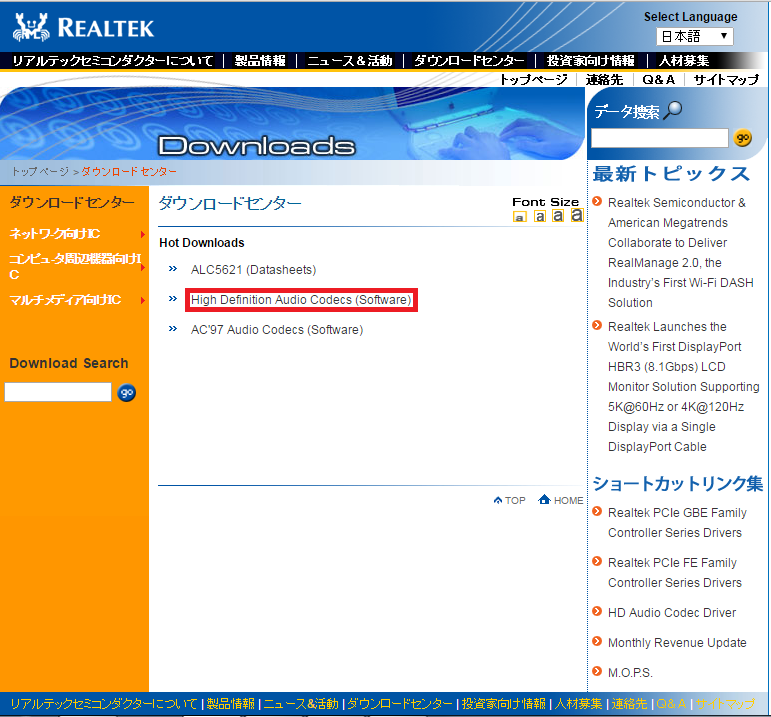Click ダウンロードセンター in the breadcrumb
The width and height of the screenshot is (771, 717).
(129, 172)
